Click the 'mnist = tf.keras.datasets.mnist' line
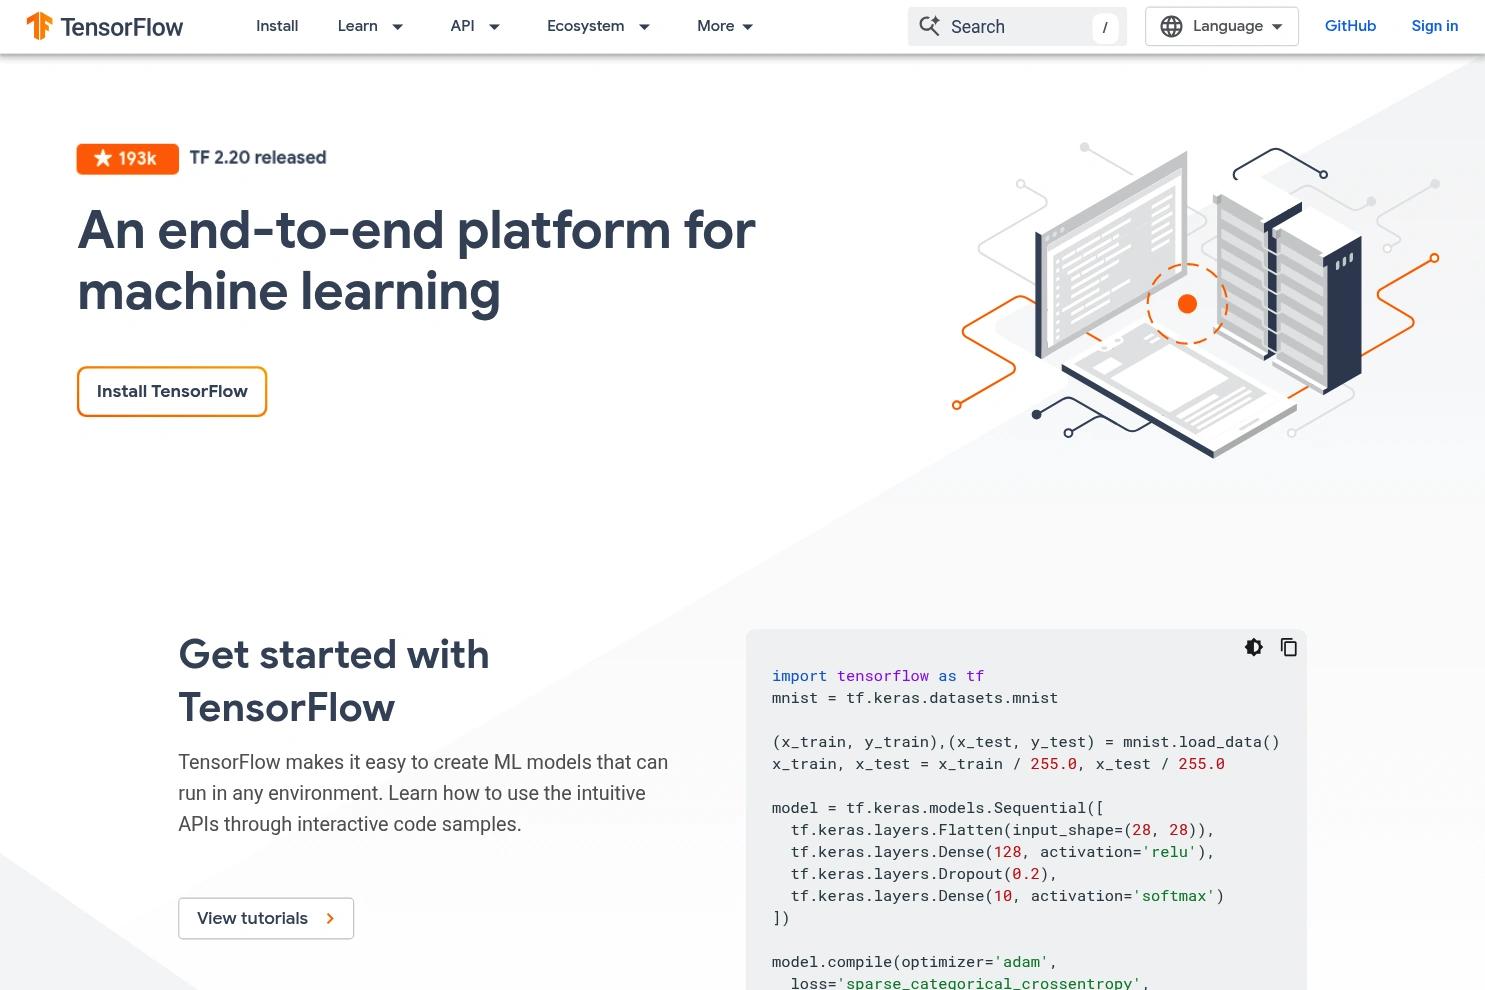 (x=915, y=698)
